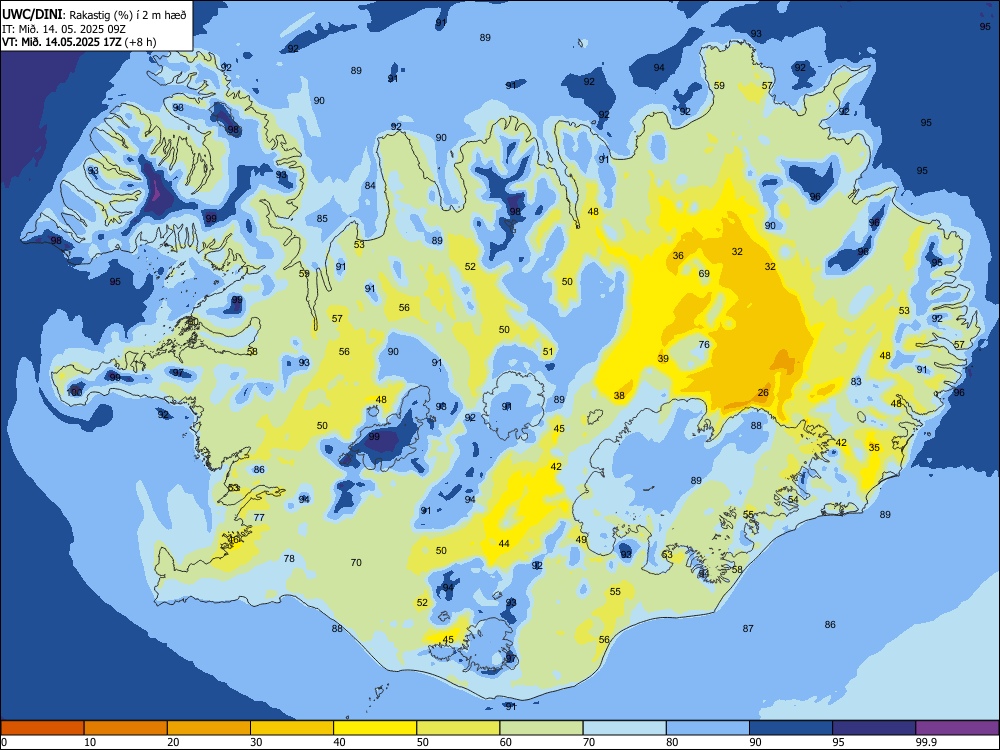Viewport: 1000px width, 750px height.
Task: Click the '20' legend scale label
Action: 173,742
